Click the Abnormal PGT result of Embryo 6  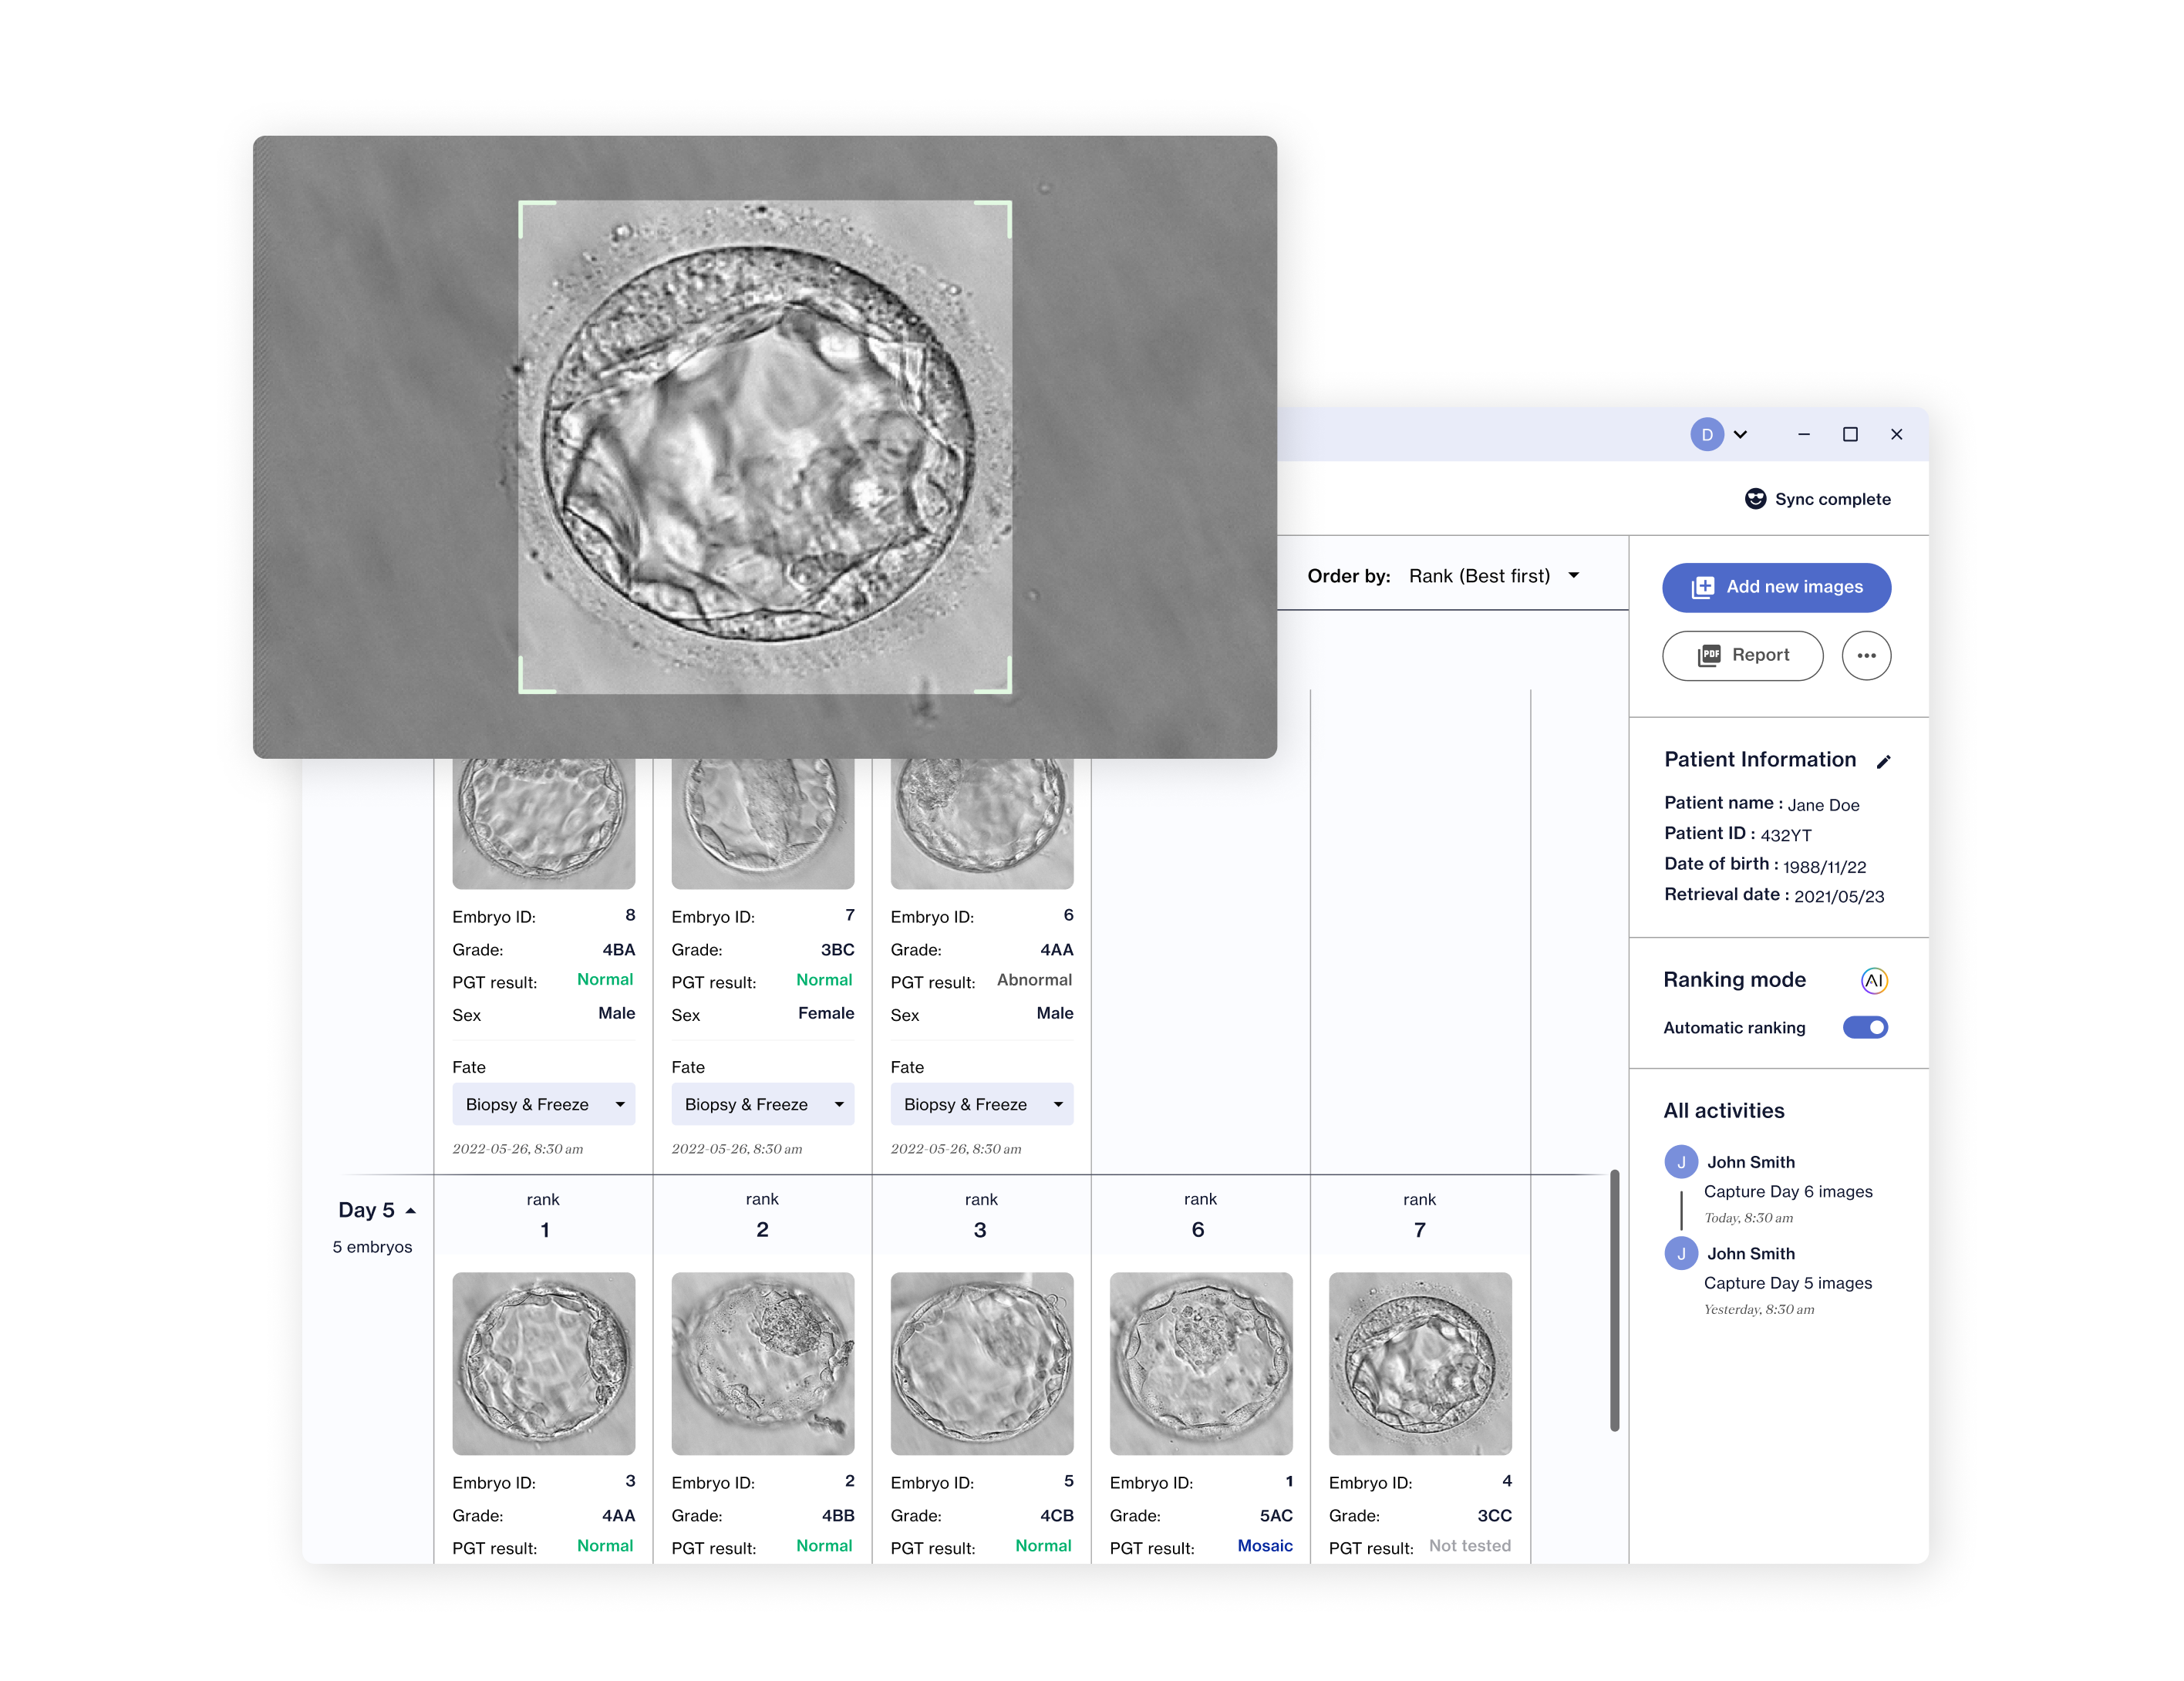pos(1034,980)
